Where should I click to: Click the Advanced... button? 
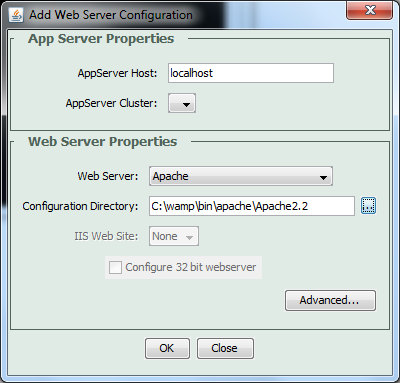coord(330,300)
